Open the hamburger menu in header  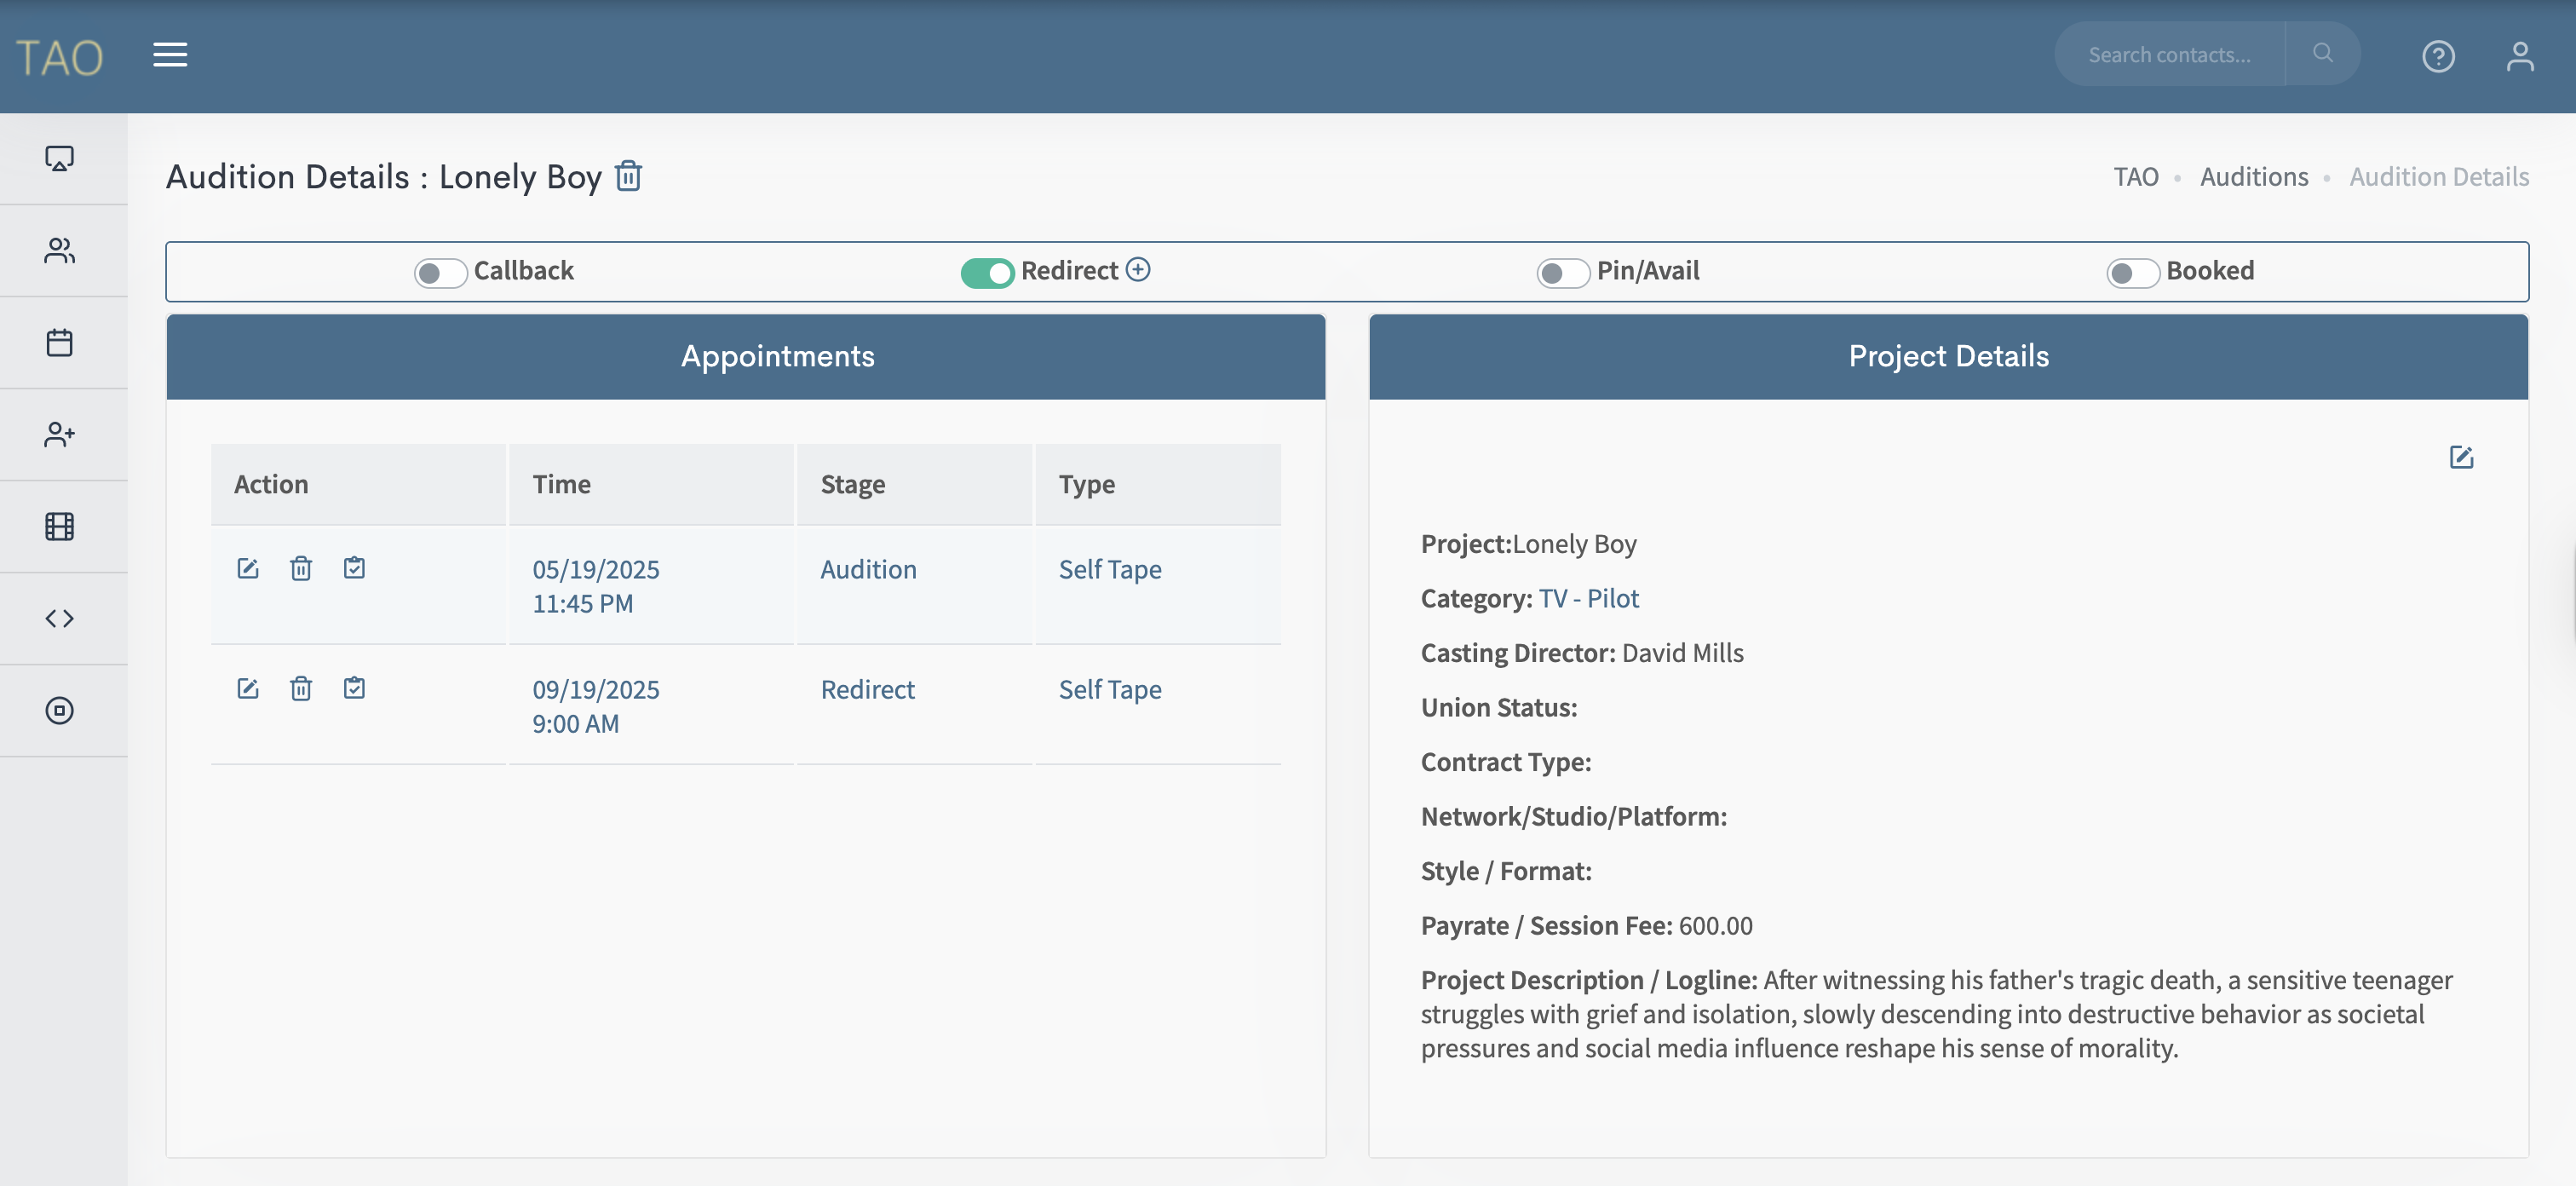click(170, 55)
